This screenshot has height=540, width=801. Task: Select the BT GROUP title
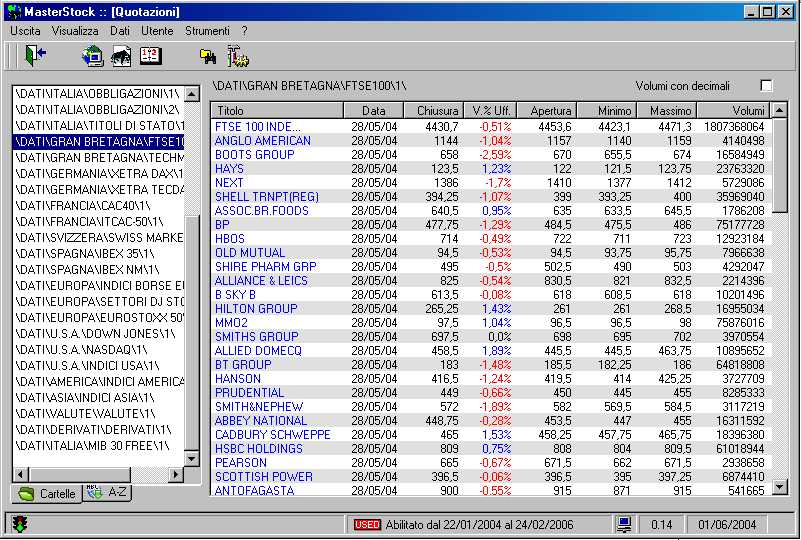243,365
